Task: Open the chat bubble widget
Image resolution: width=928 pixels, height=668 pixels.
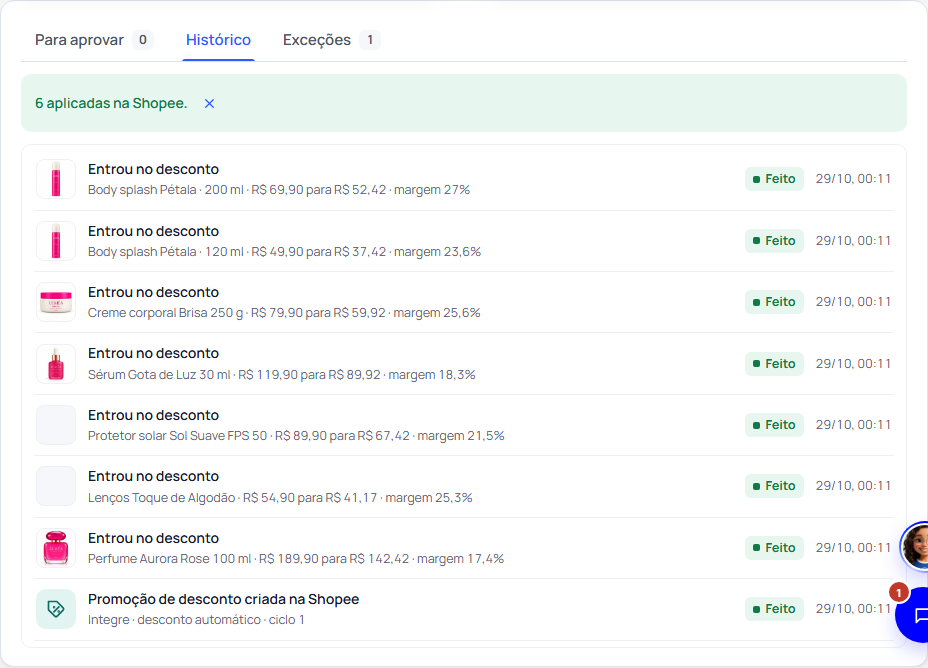Action: tap(914, 615)
